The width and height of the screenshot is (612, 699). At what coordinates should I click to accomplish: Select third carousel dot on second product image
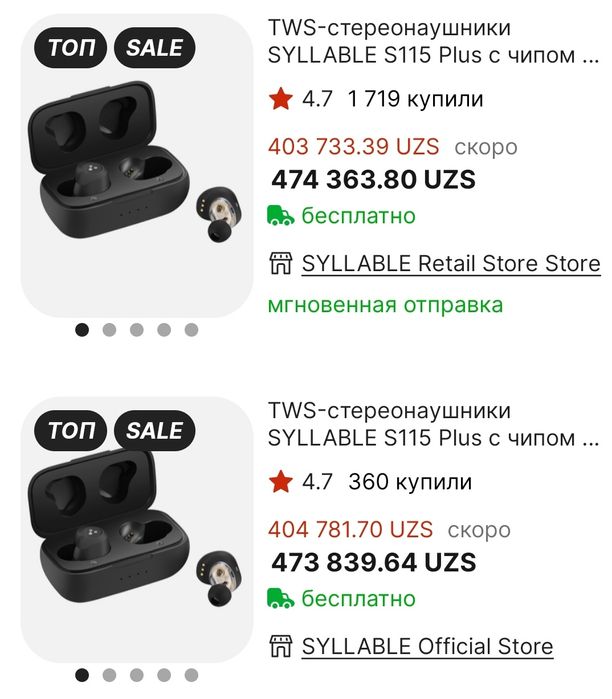point(136,675)
